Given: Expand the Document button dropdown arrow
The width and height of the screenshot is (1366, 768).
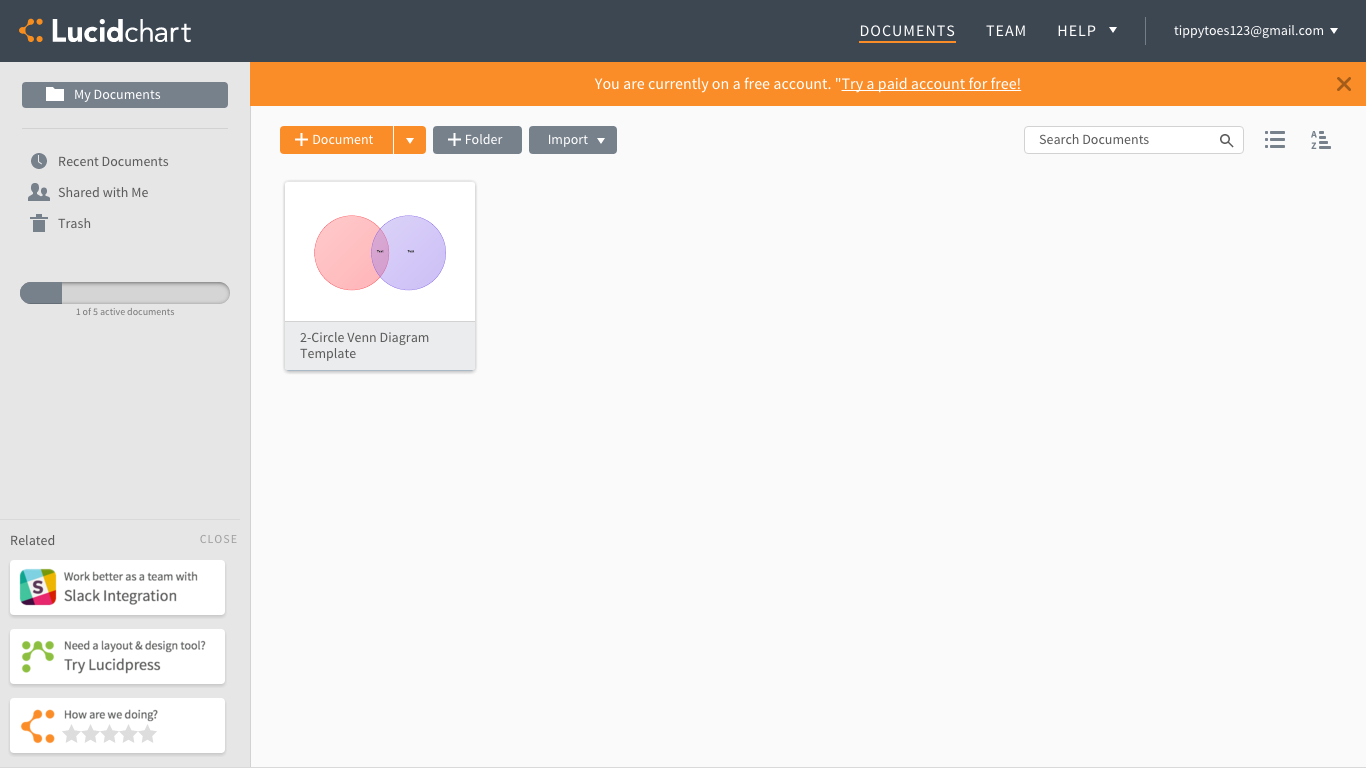Looking at the screenshot, I should tap(410, 140).
